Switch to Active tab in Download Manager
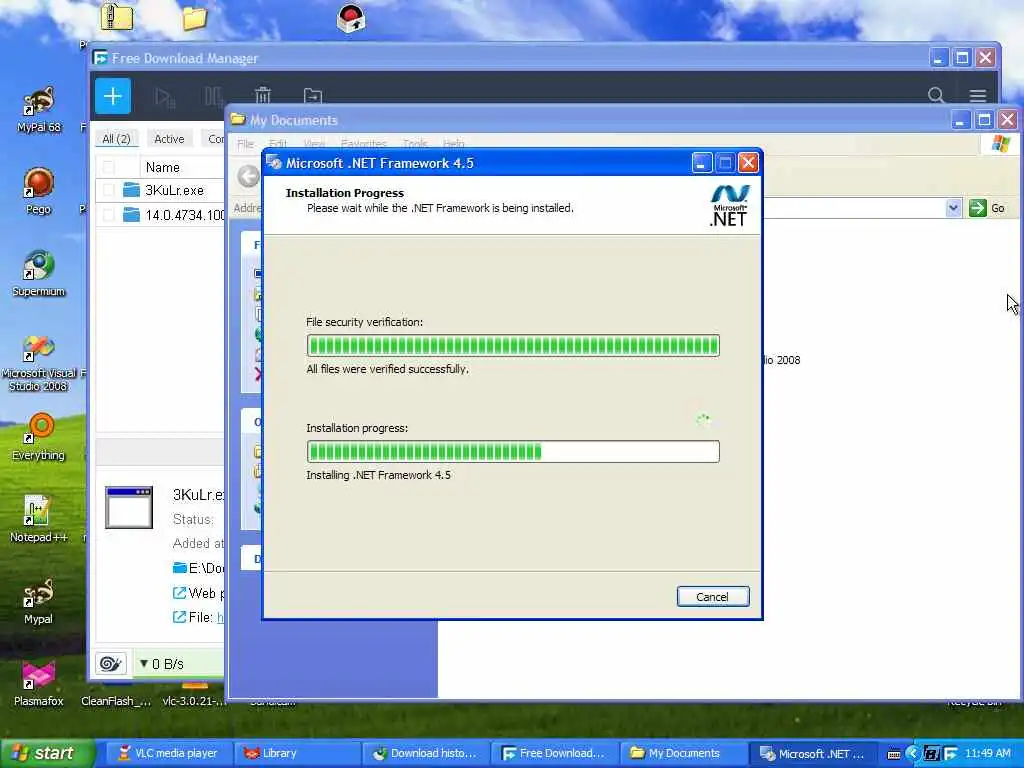 tap(169, 138)
